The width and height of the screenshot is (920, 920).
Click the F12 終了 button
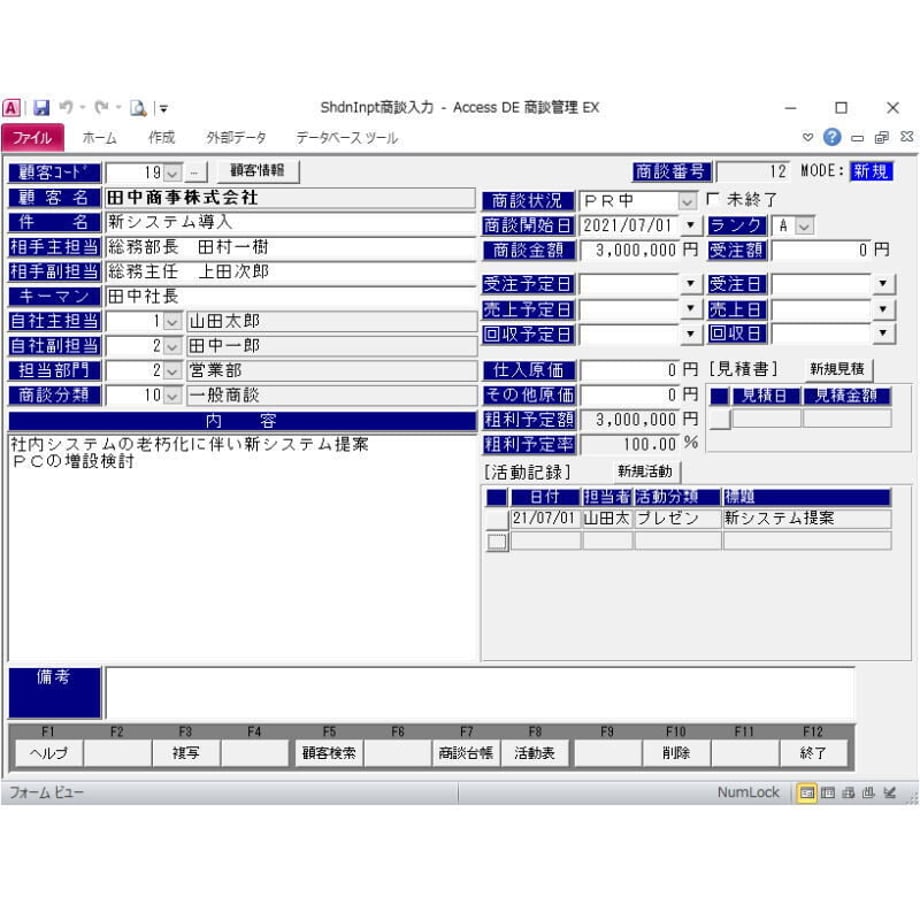click(x=813, y=753)
